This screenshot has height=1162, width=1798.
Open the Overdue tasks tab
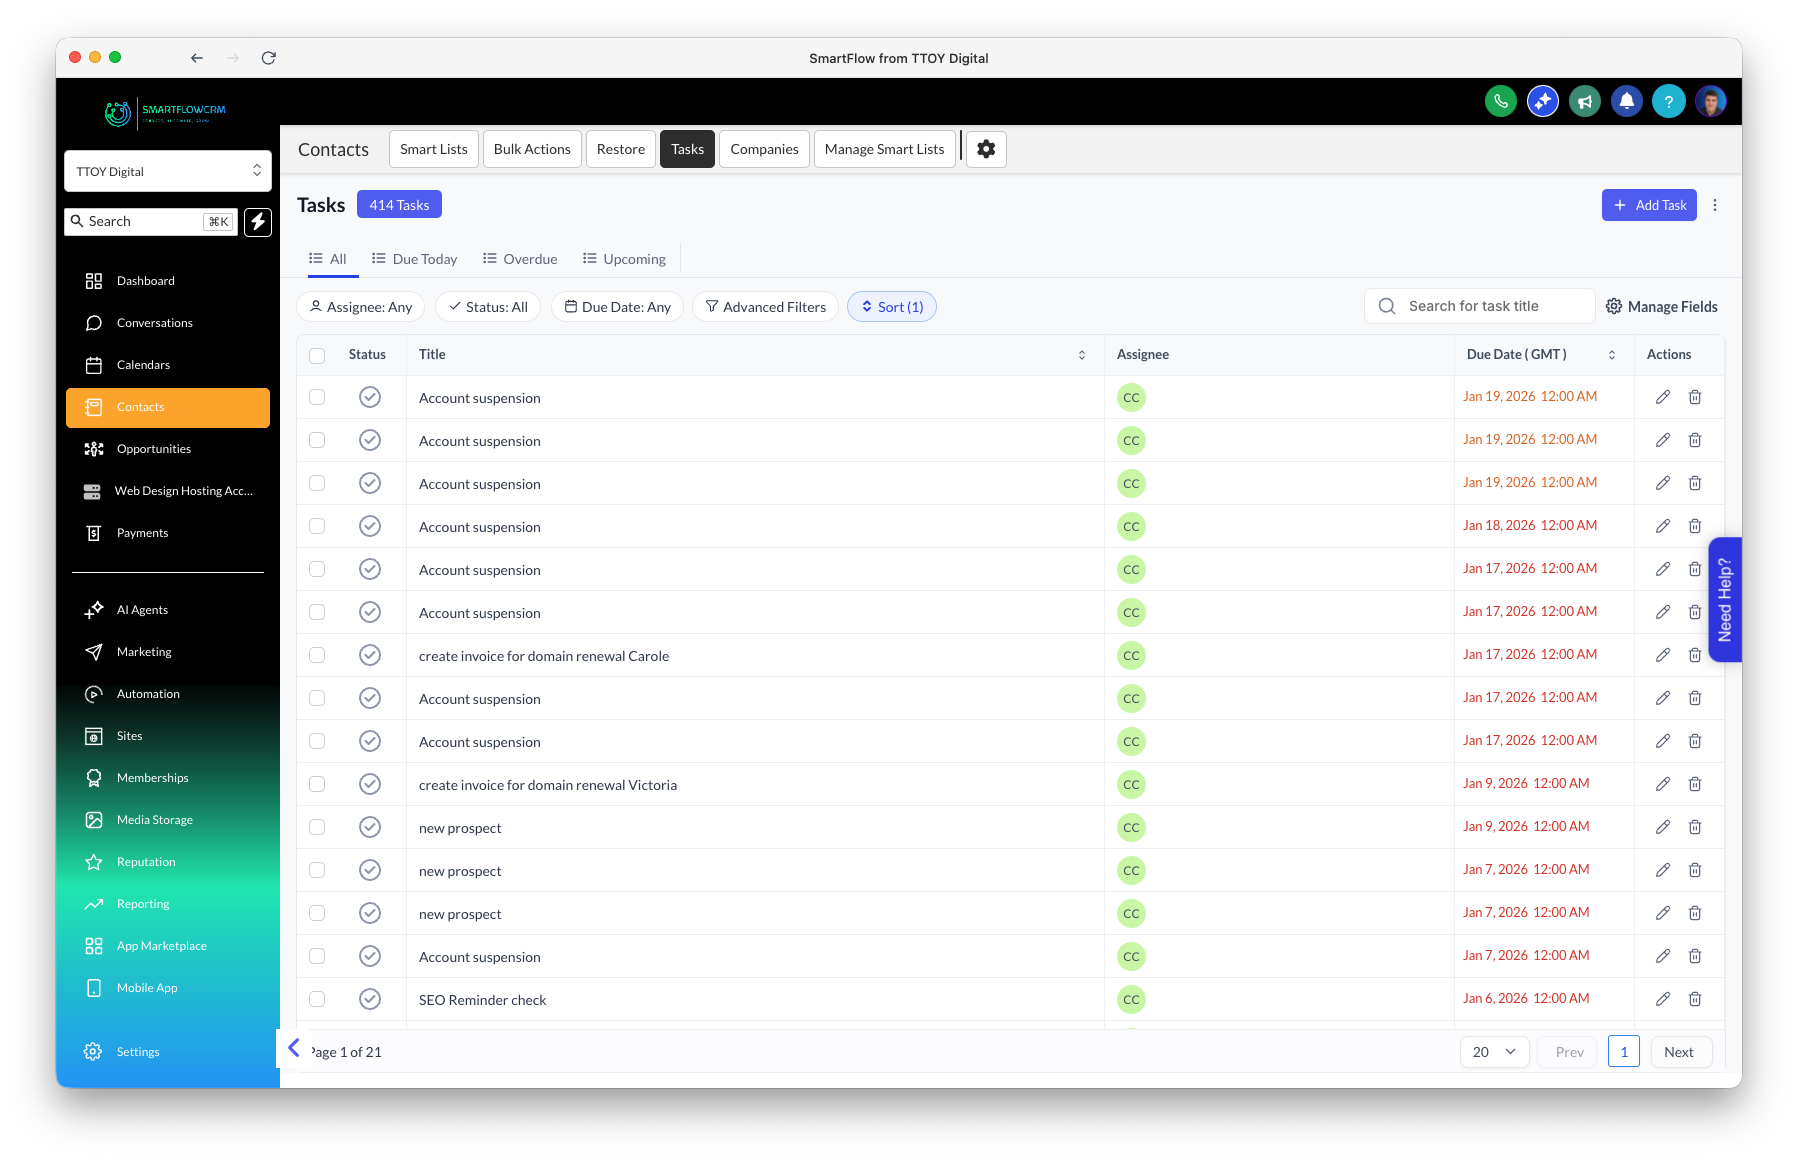519,258
